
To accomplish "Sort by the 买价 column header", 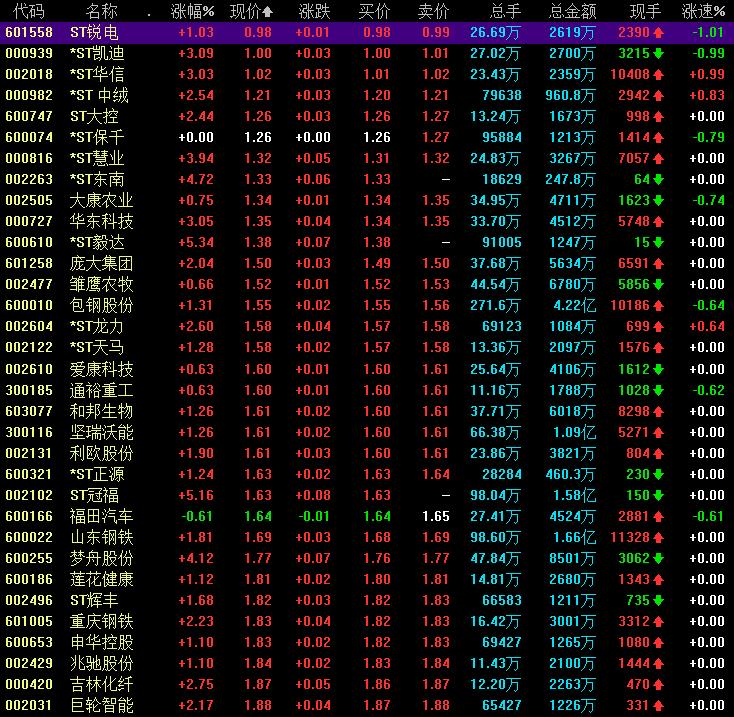I will click(374, 11).
